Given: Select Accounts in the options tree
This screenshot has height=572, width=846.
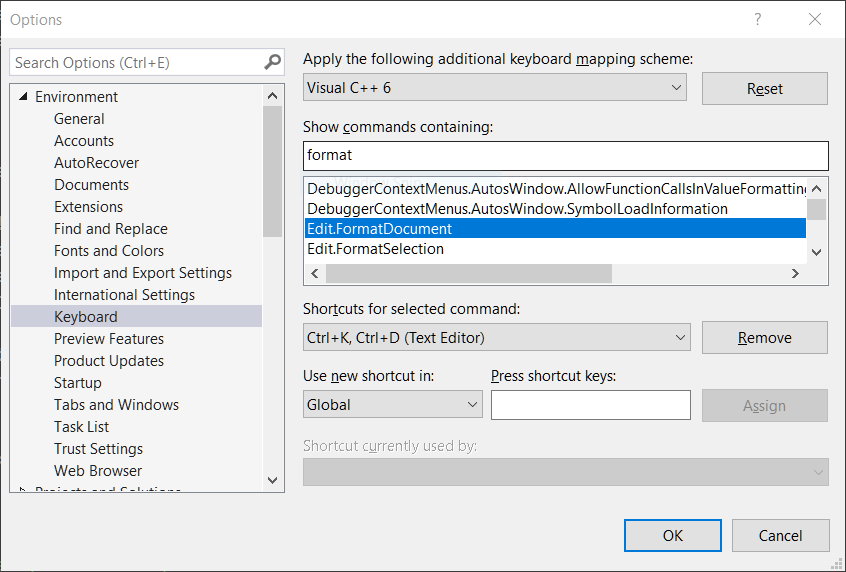Looking at the screenshot, I should click(84, 141).
